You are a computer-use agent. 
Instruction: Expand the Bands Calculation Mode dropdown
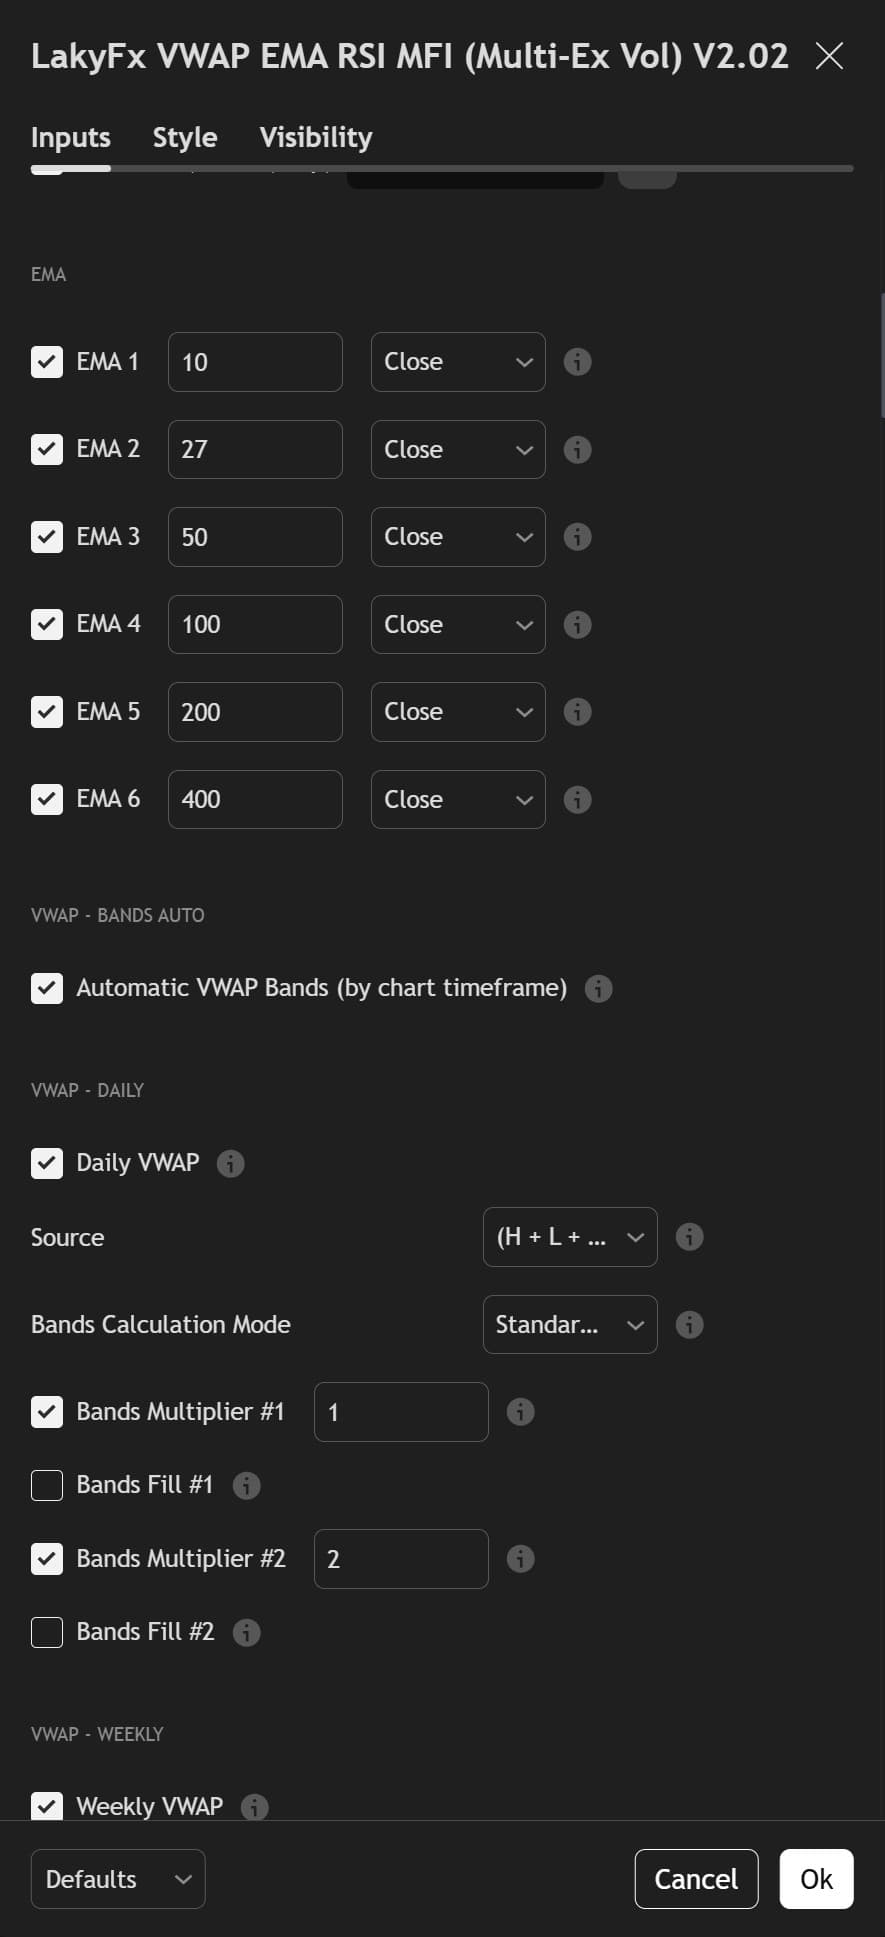coord(570,1324)
